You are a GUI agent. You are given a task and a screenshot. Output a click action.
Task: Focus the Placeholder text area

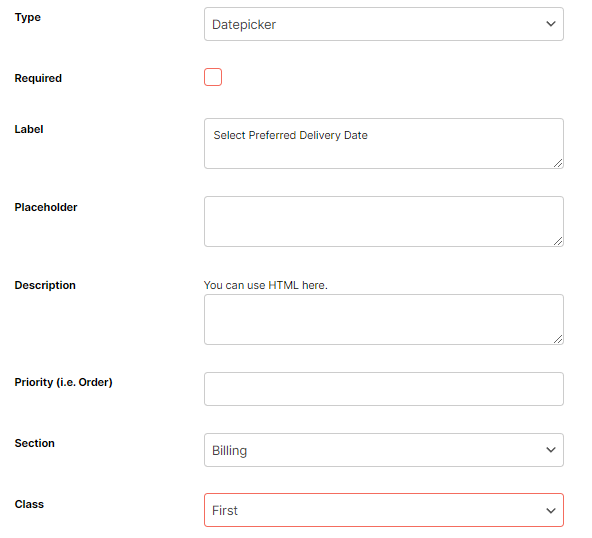tap(384, 222)
